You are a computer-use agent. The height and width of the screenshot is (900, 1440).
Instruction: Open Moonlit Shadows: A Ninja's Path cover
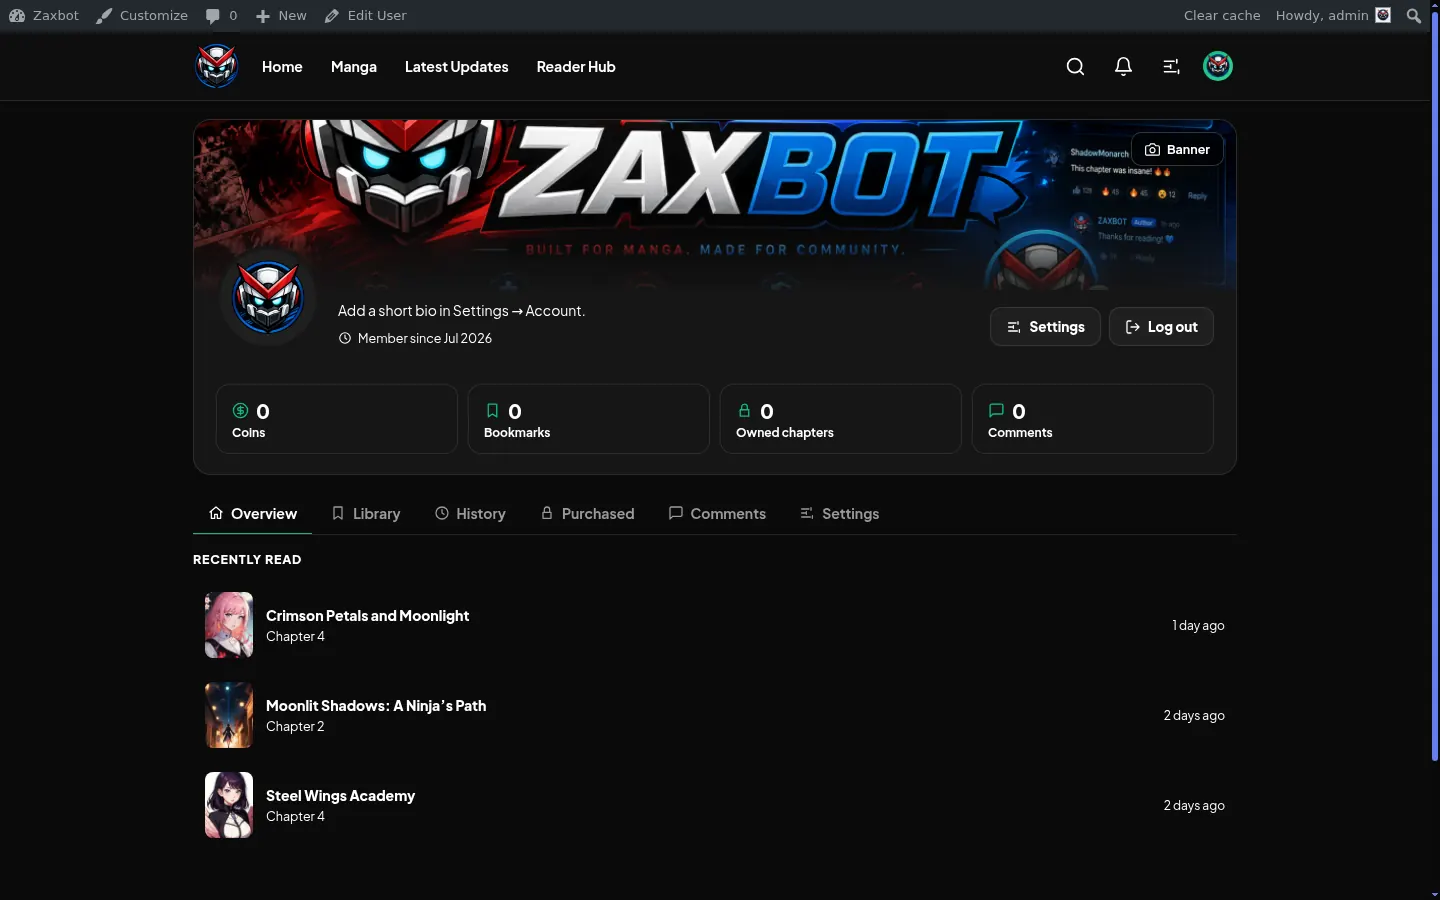(x=229, y=715)
